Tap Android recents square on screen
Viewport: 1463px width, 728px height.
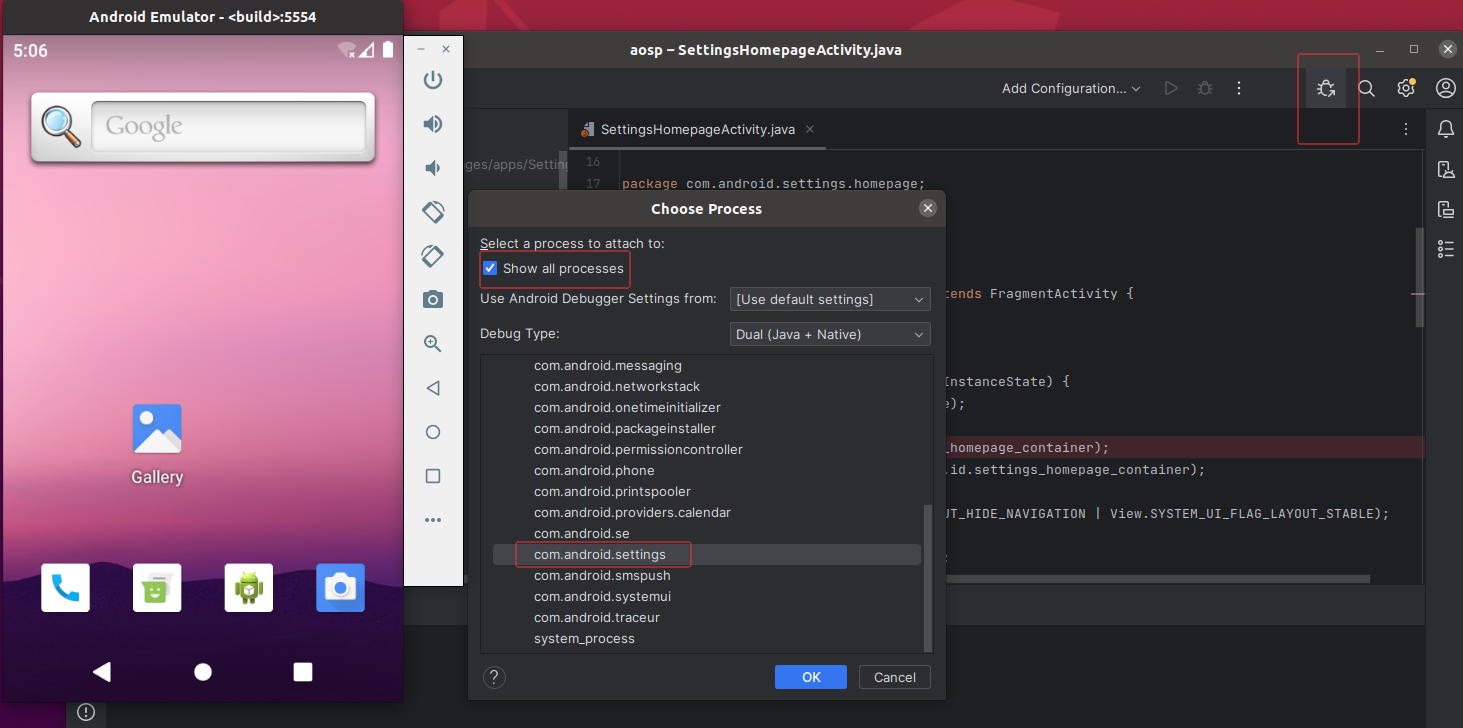coord(303,672)
